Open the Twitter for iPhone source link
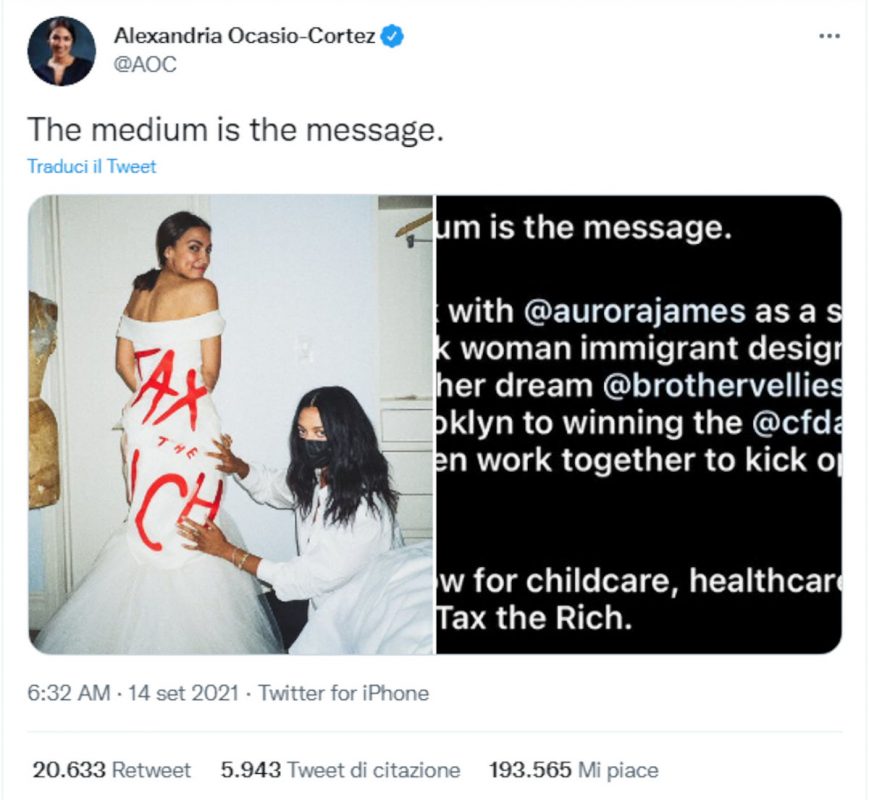The height and width of the screenshot is (800, 869). 344,693
